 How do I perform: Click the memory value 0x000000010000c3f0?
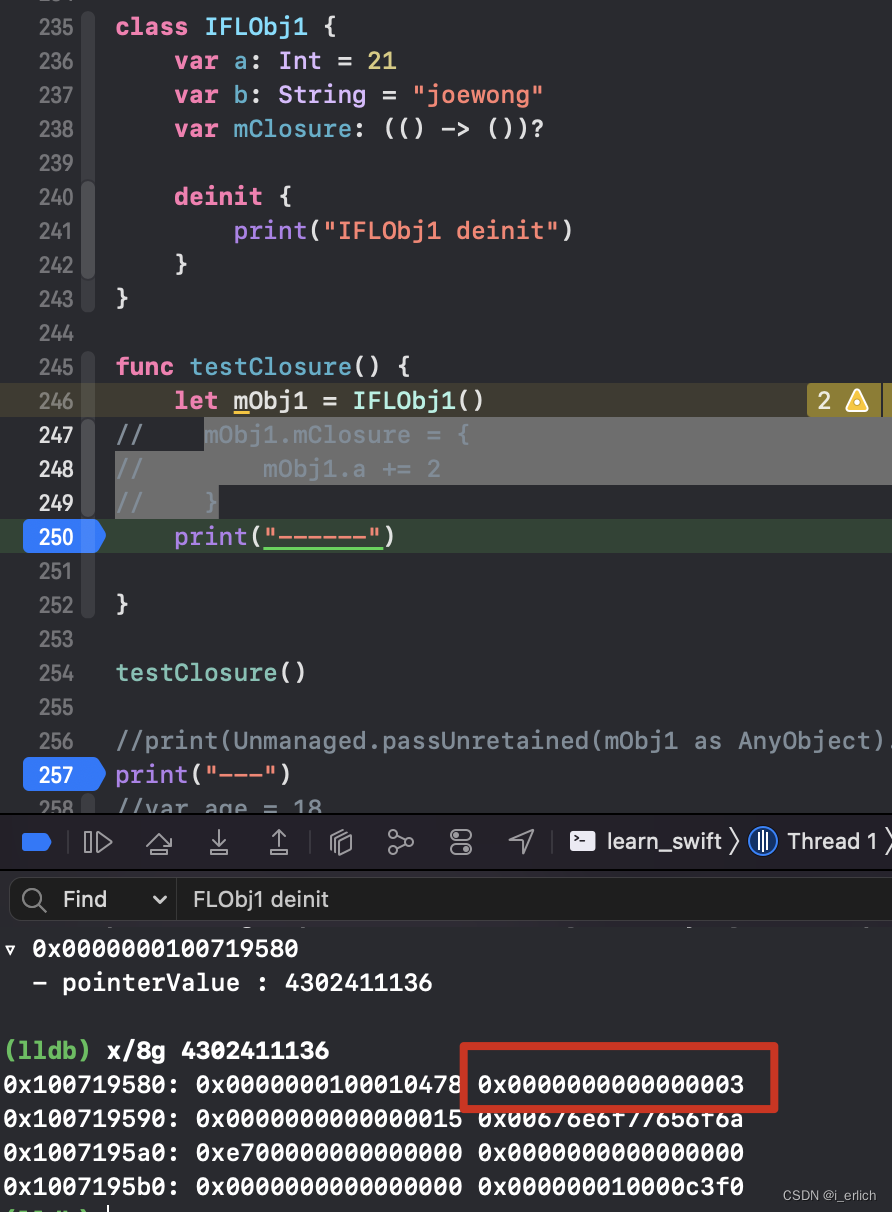click(x=610, y=1187)
